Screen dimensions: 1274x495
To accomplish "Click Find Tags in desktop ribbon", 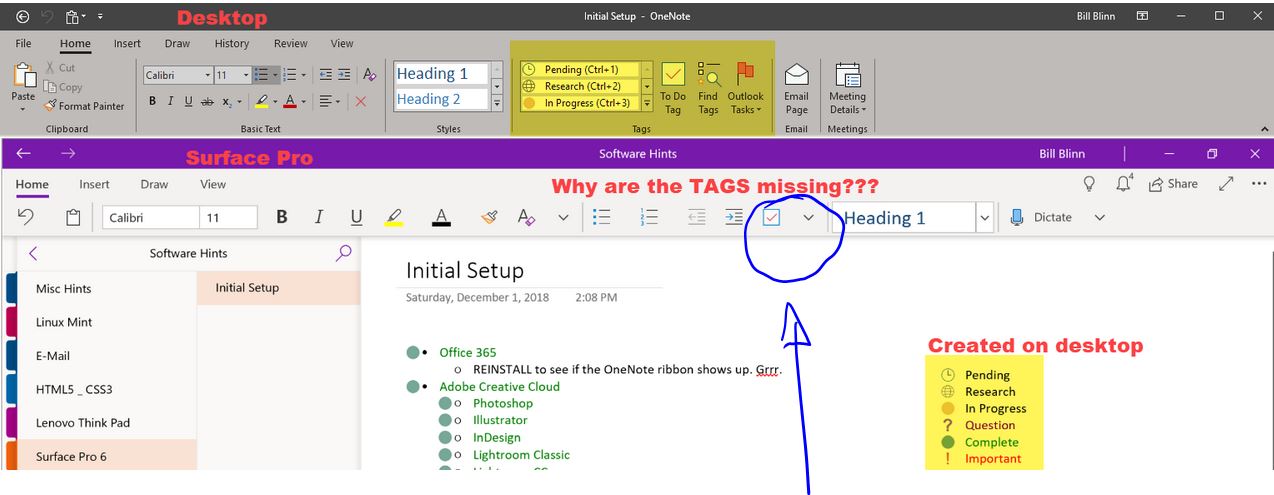I will pyautogui.click(x=708, y=88).
